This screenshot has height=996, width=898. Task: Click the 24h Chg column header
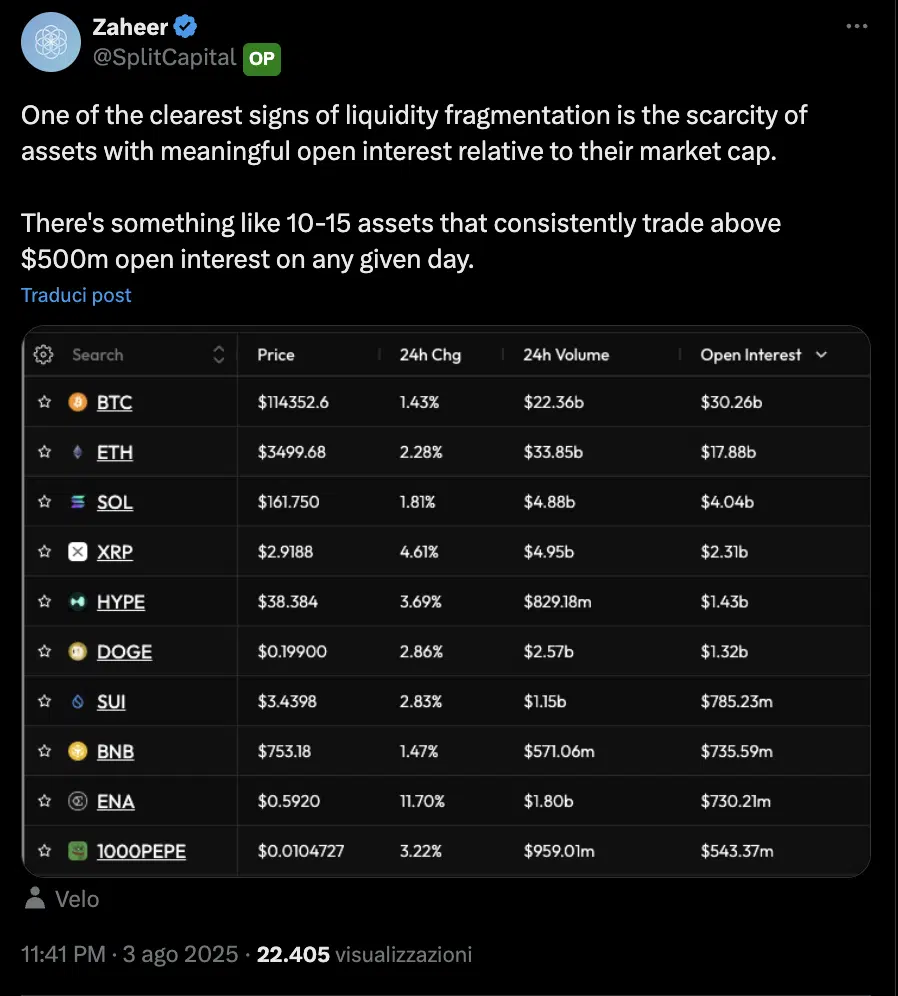click(430, 355)
